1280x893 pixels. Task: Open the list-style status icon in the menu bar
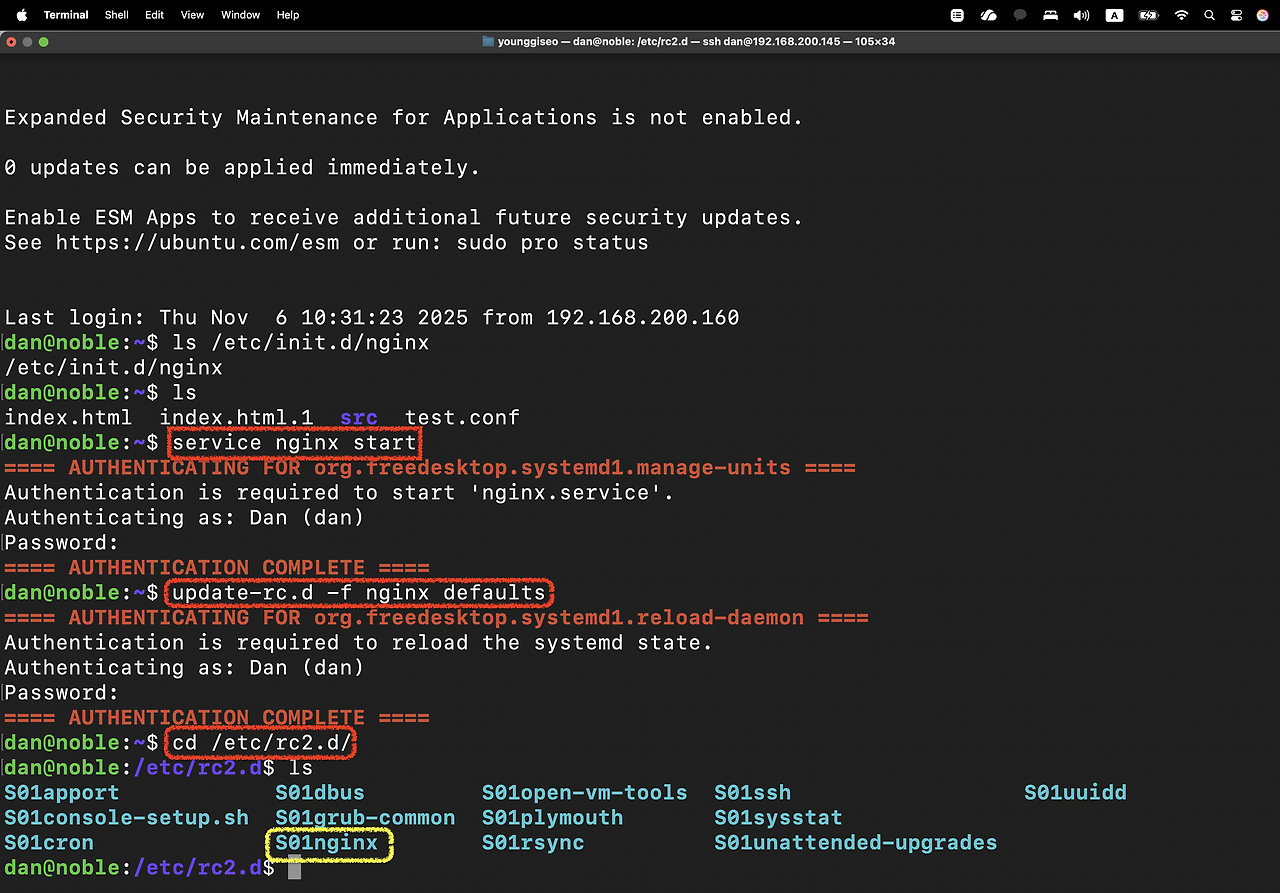pos(957,15)
